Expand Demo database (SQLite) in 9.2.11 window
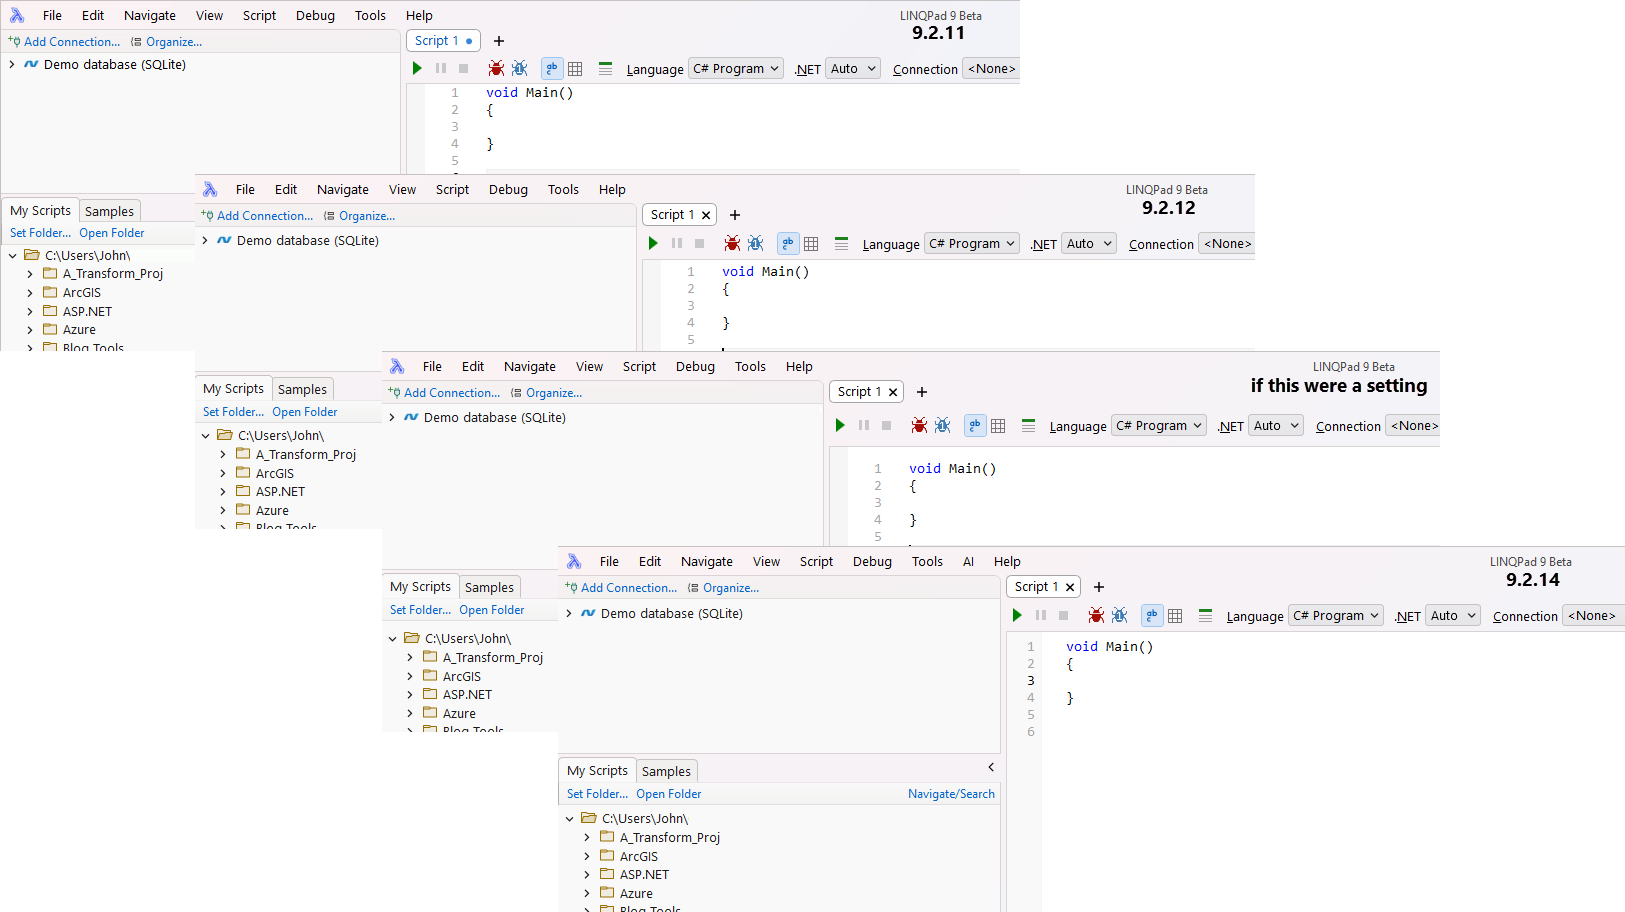The image size is (1625, 912). 12,64
